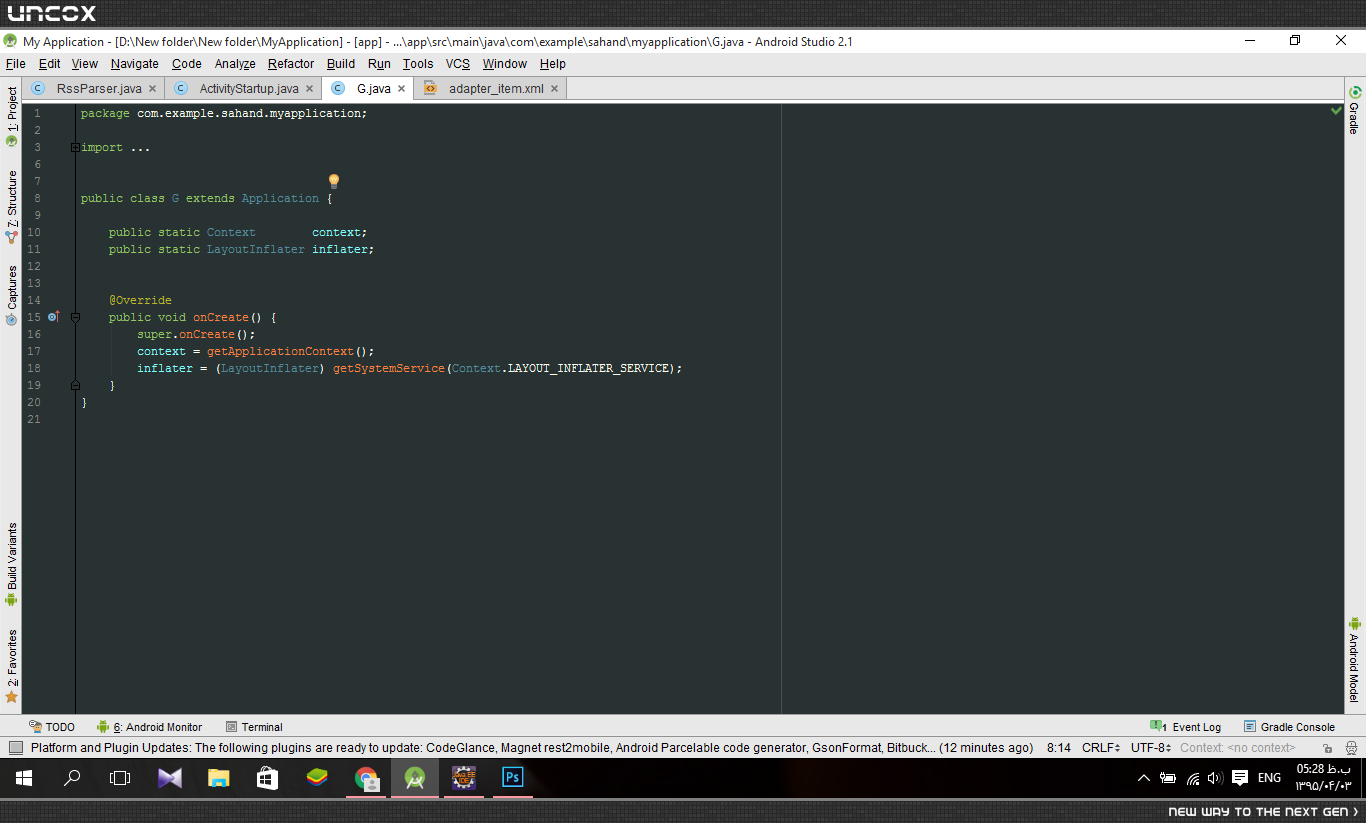
Task: Change UTF-8 file encoding
Action: click(x=1150, y=748)
